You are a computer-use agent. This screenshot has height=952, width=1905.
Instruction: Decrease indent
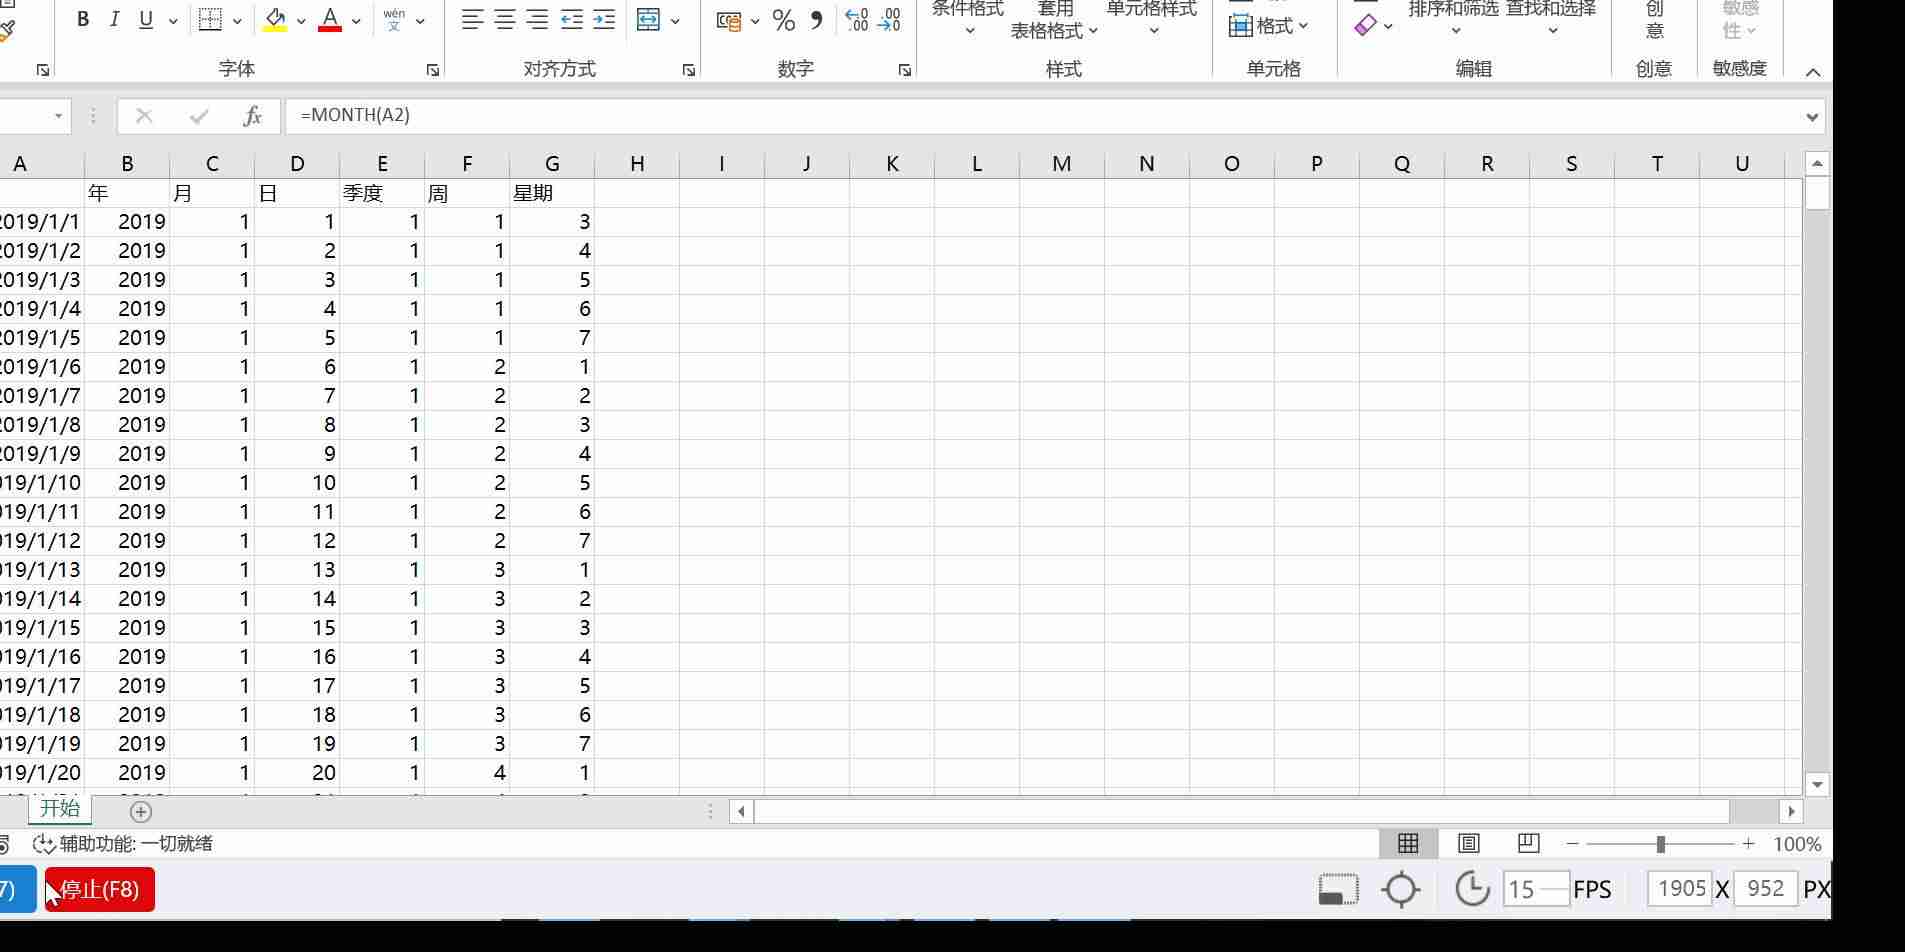[571, 20]
